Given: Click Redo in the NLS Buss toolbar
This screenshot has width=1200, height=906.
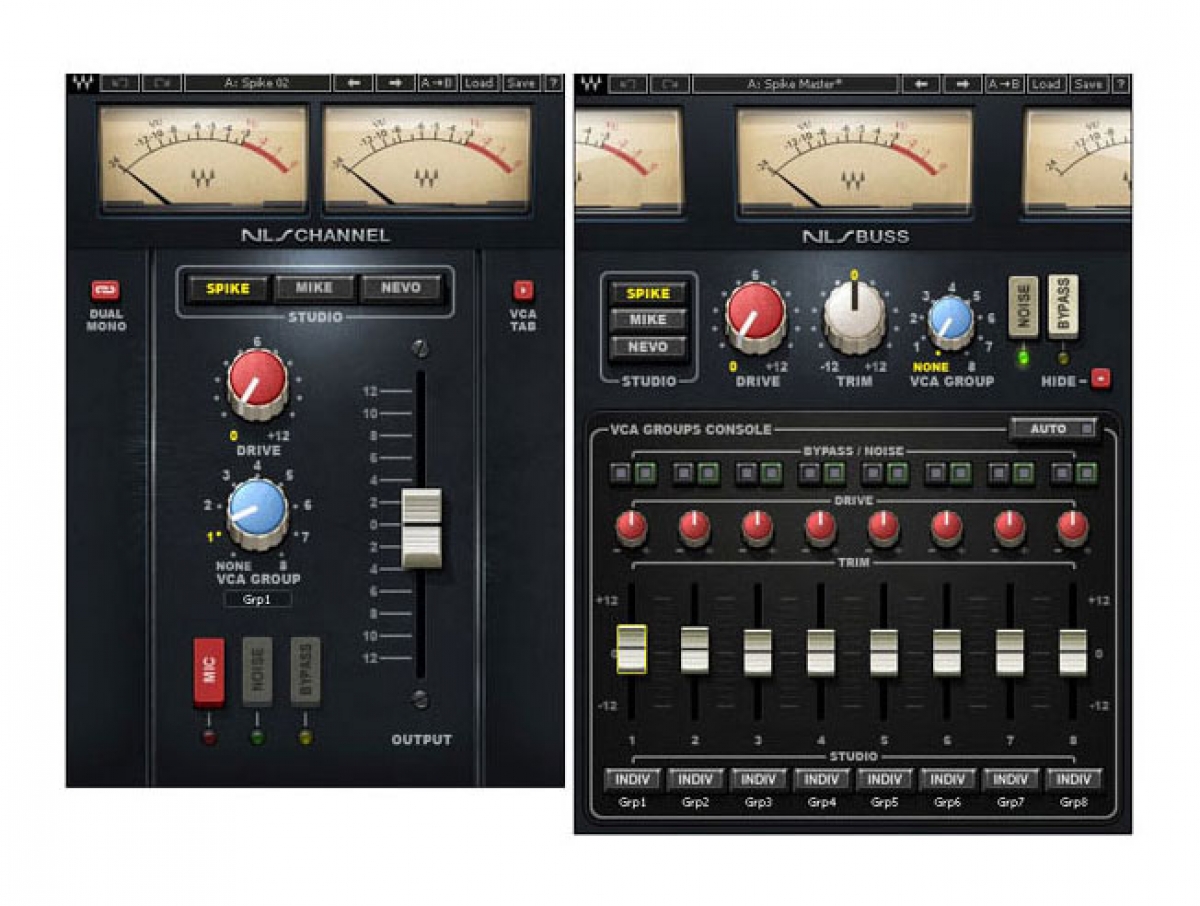Looking at the screenshot, I should click(x=669, y=84).
